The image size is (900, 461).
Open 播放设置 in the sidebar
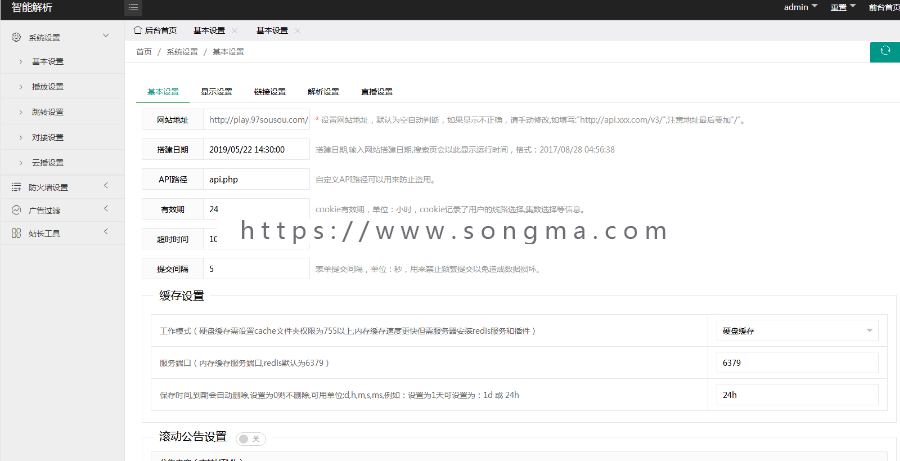tap(48, 87)
